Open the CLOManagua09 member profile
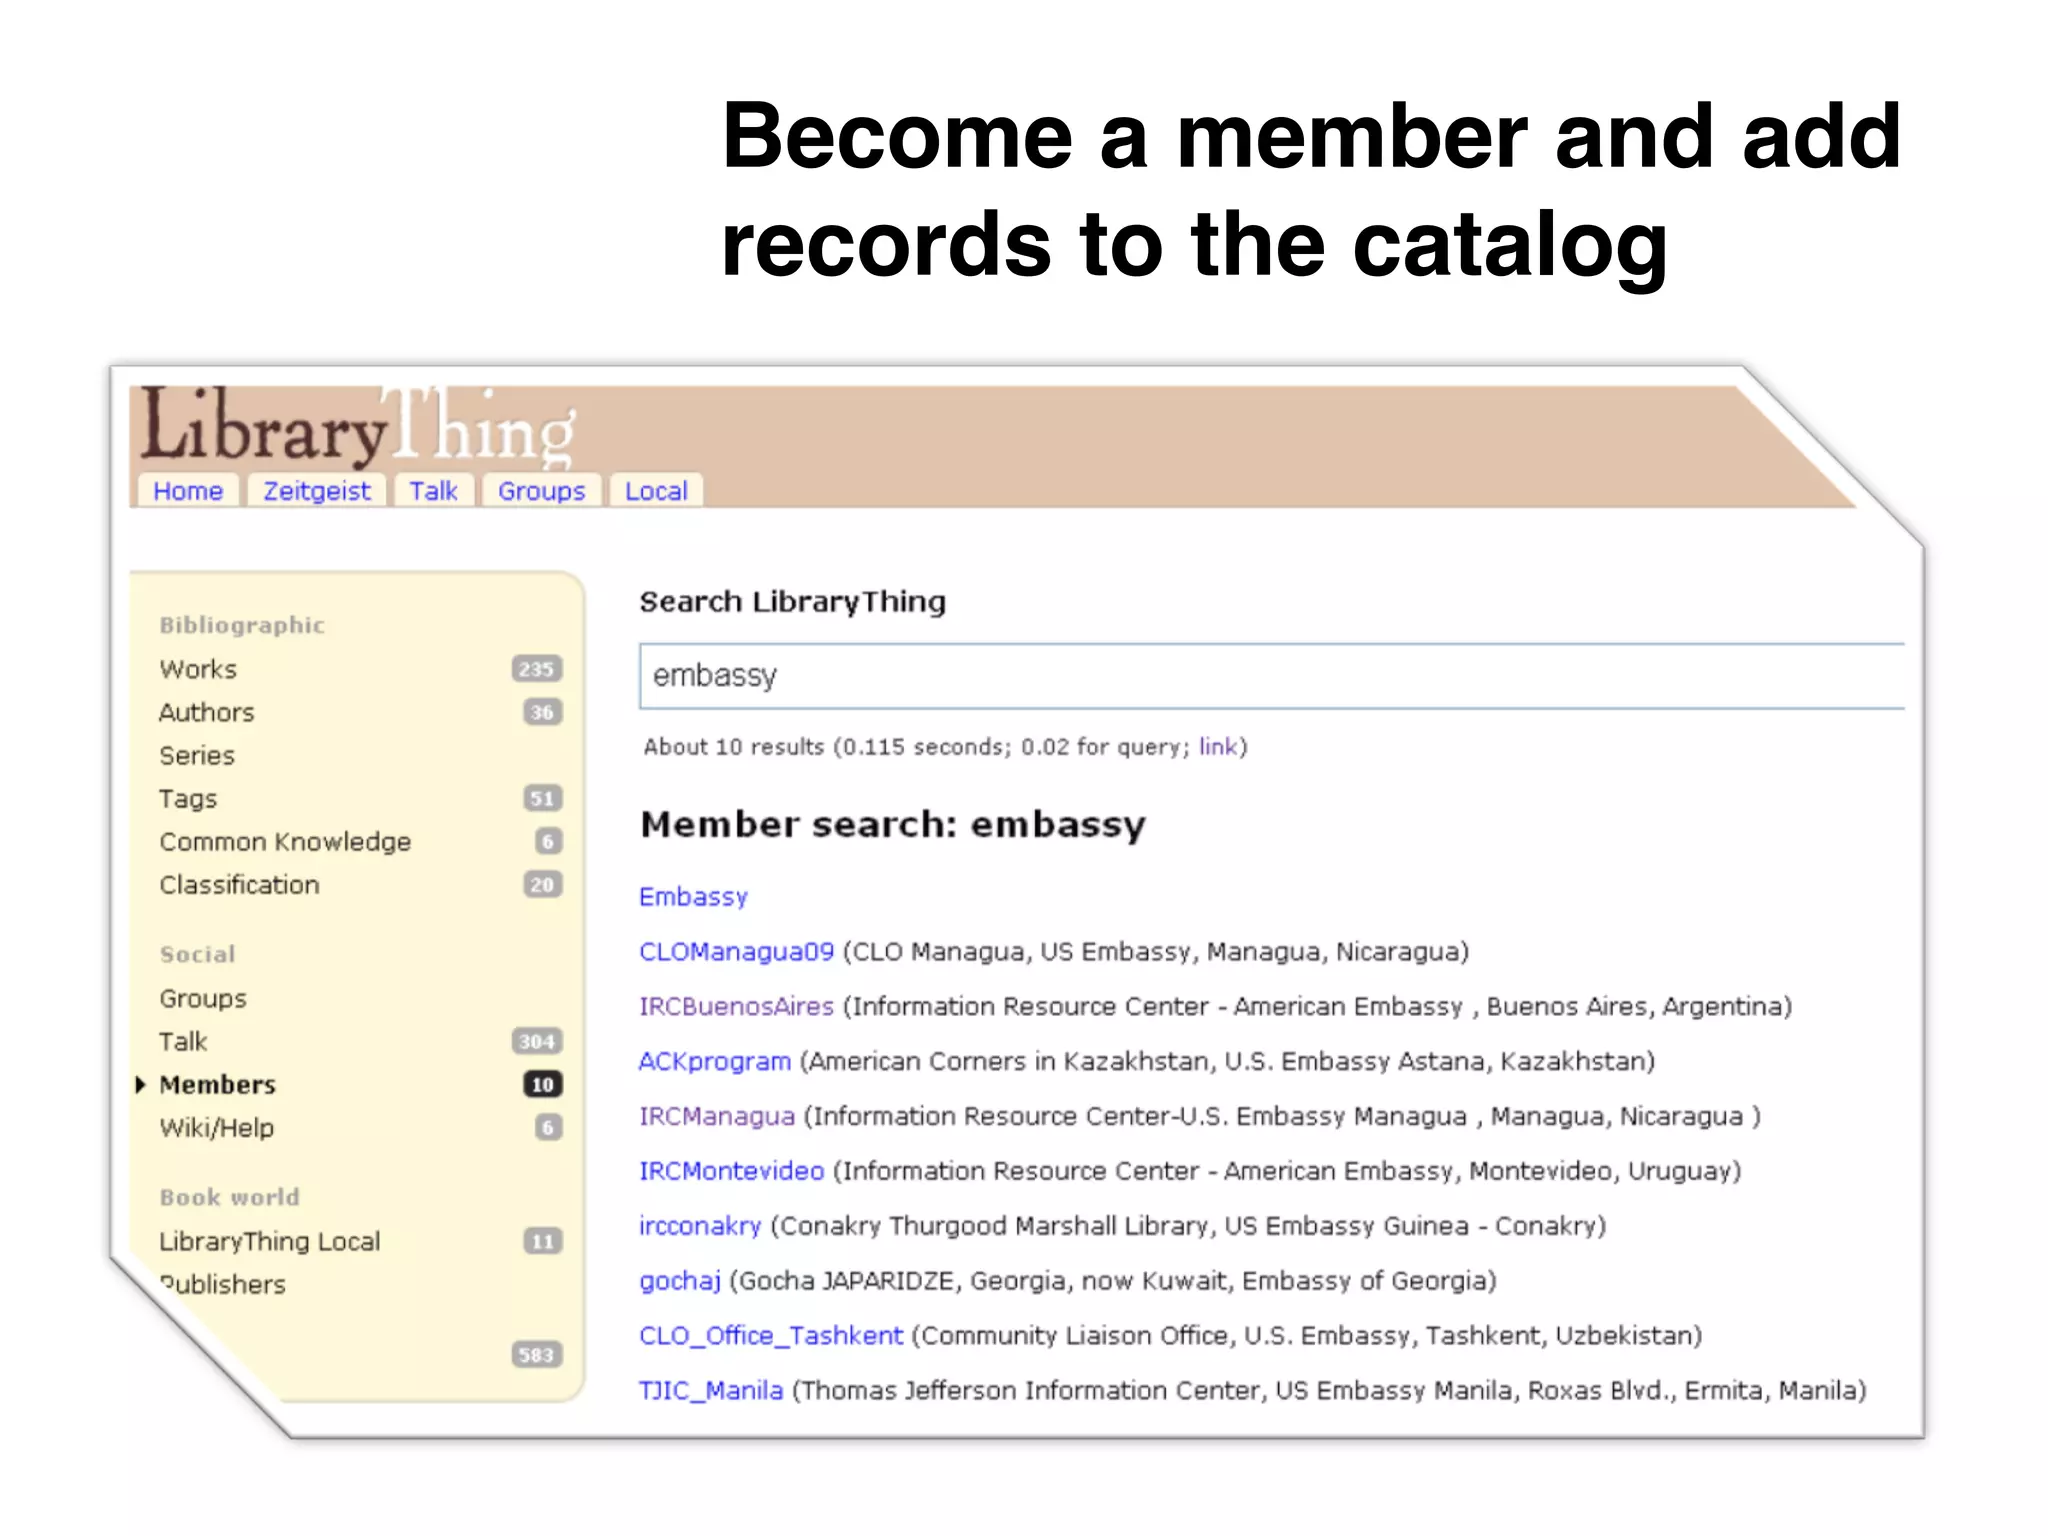The image size is (2048, 1536). (x=736, y=951)
